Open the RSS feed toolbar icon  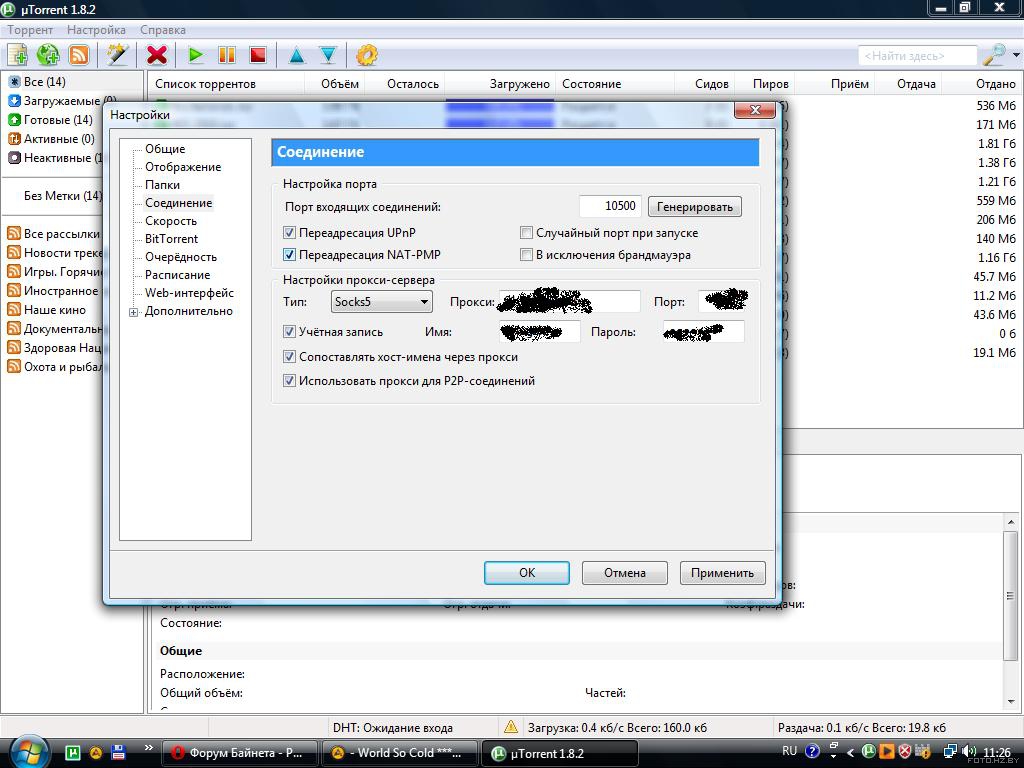pyautogui.click(x=79, y=55)
